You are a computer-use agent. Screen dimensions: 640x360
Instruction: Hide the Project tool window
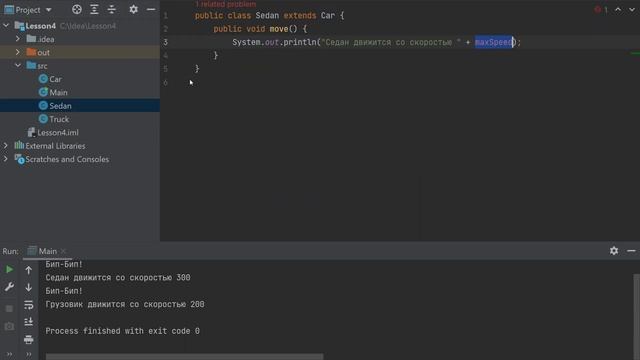coord(151,9)
